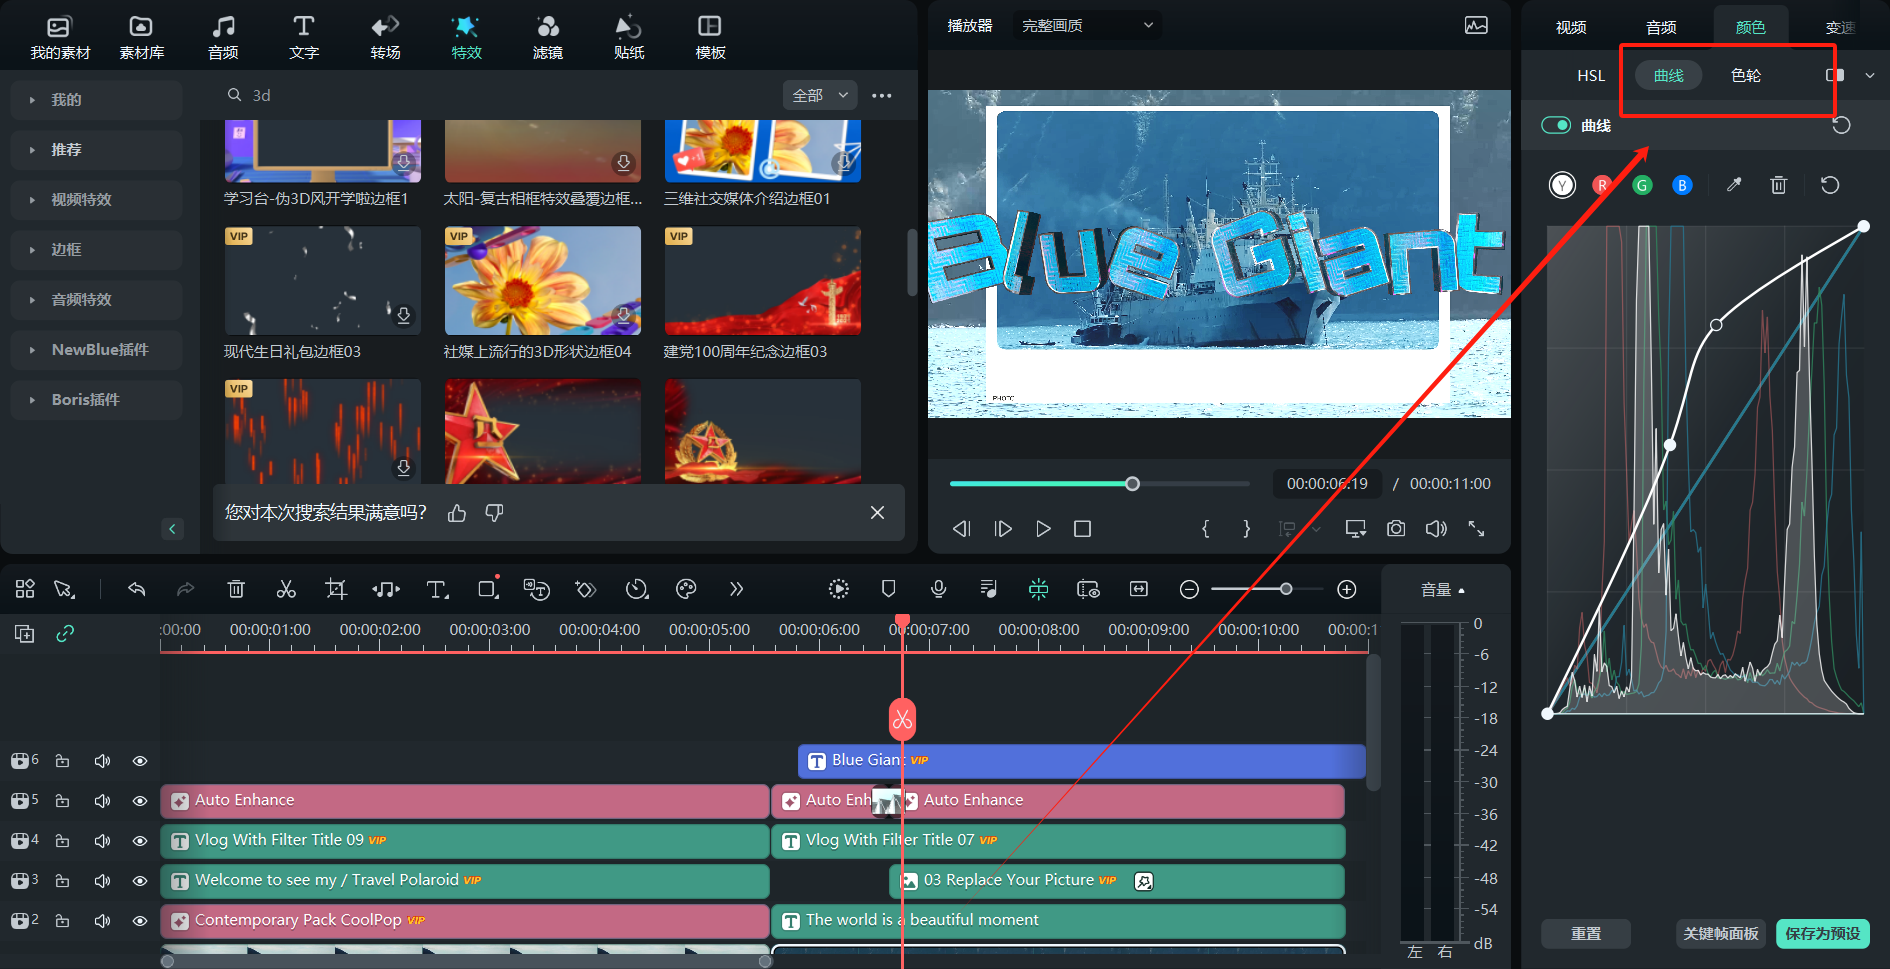The width and height of the screenshot is (1890, 969).
Task: Click the undo arrow in timeline toolbar
Action: pyautogui.click(x=137, y=589)
